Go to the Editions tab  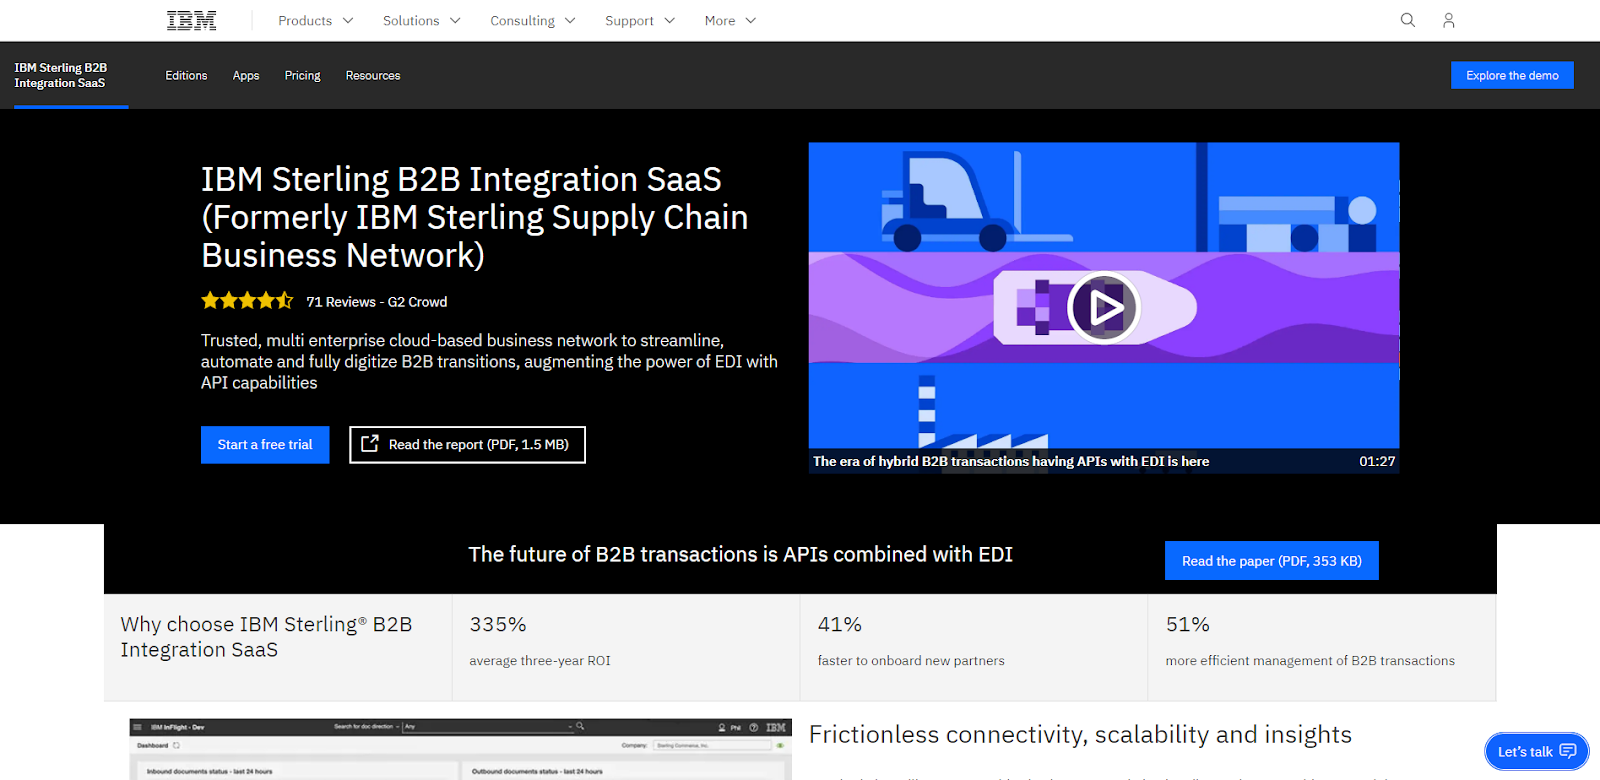pyautogui.click(x=186, y=75)
